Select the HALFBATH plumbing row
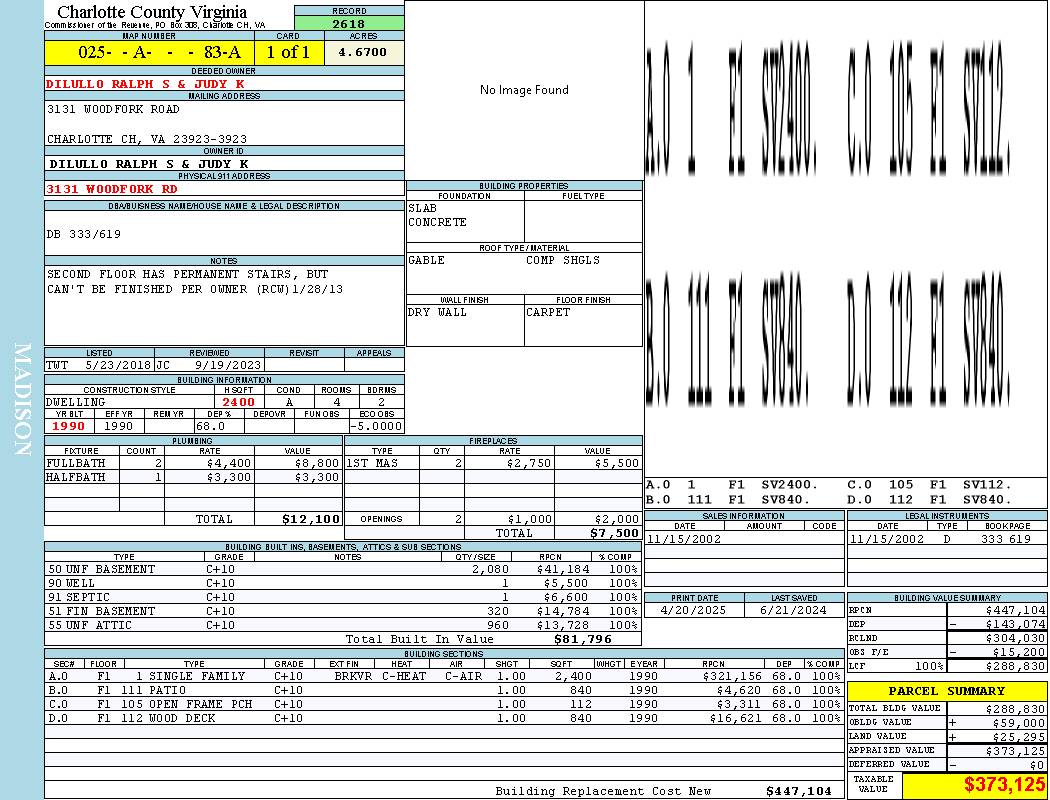The width and height of the screenshot is (1050, 800). coord(194,477)
